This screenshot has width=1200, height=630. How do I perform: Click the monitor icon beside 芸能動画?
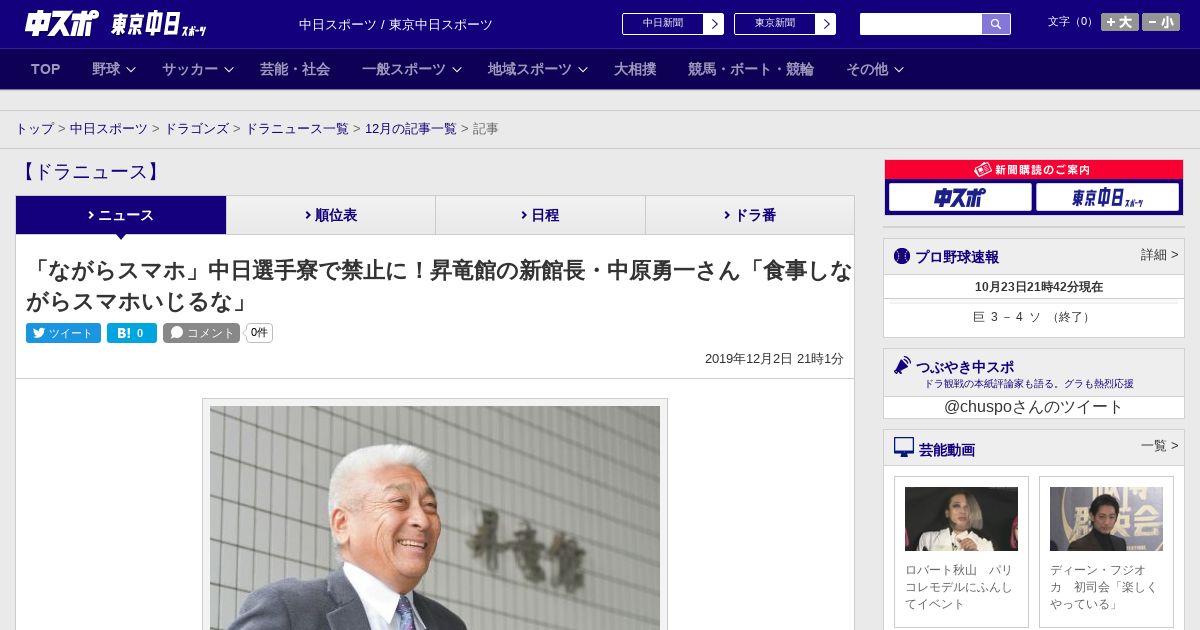904,447
